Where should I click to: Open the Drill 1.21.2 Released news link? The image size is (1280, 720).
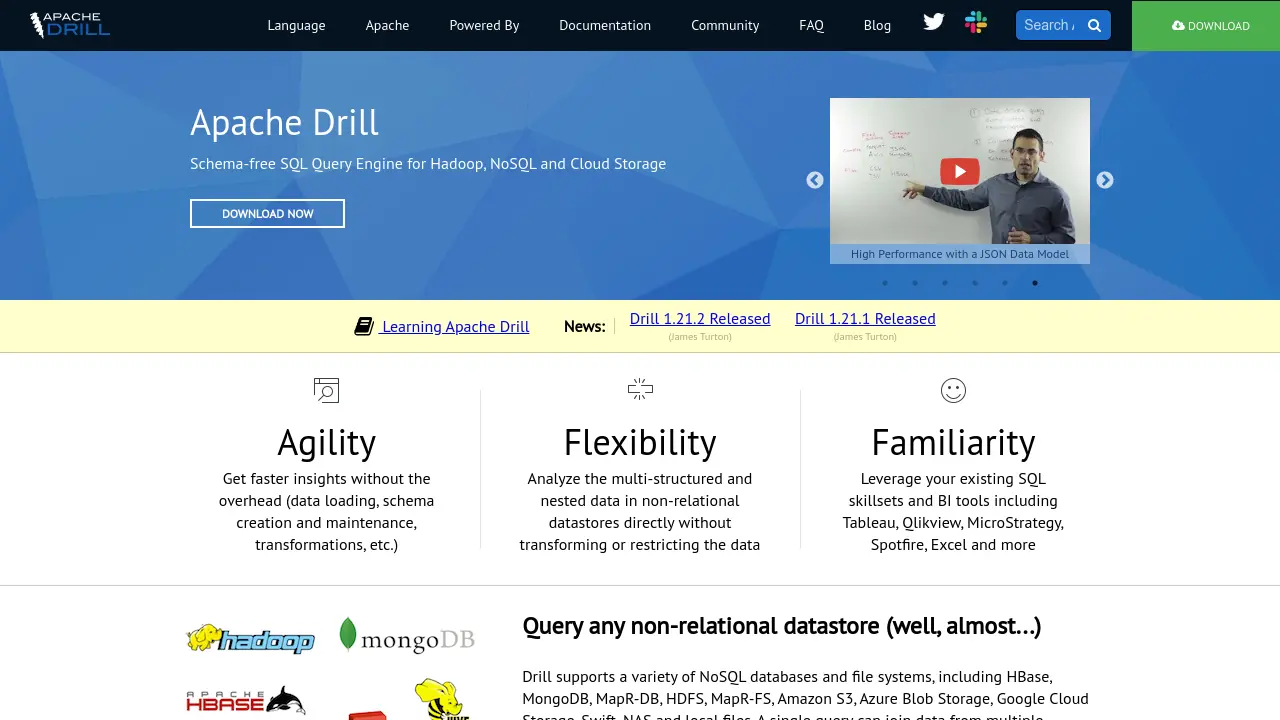pos(700,318)
